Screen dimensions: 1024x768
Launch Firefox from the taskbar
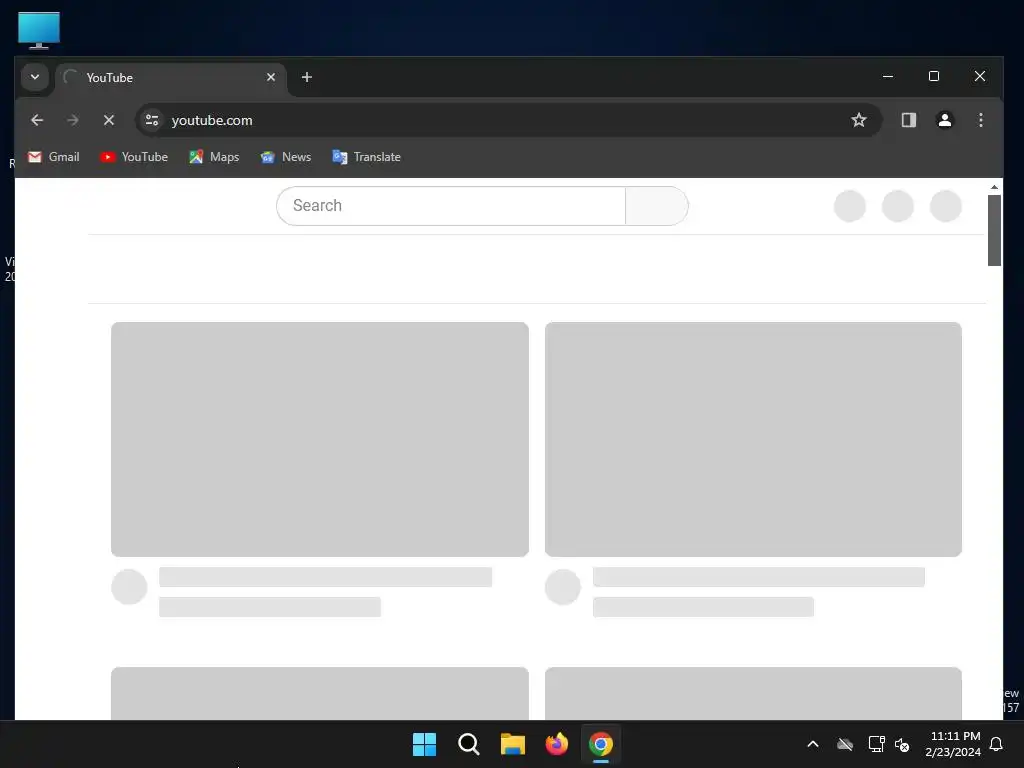point(556,744)
